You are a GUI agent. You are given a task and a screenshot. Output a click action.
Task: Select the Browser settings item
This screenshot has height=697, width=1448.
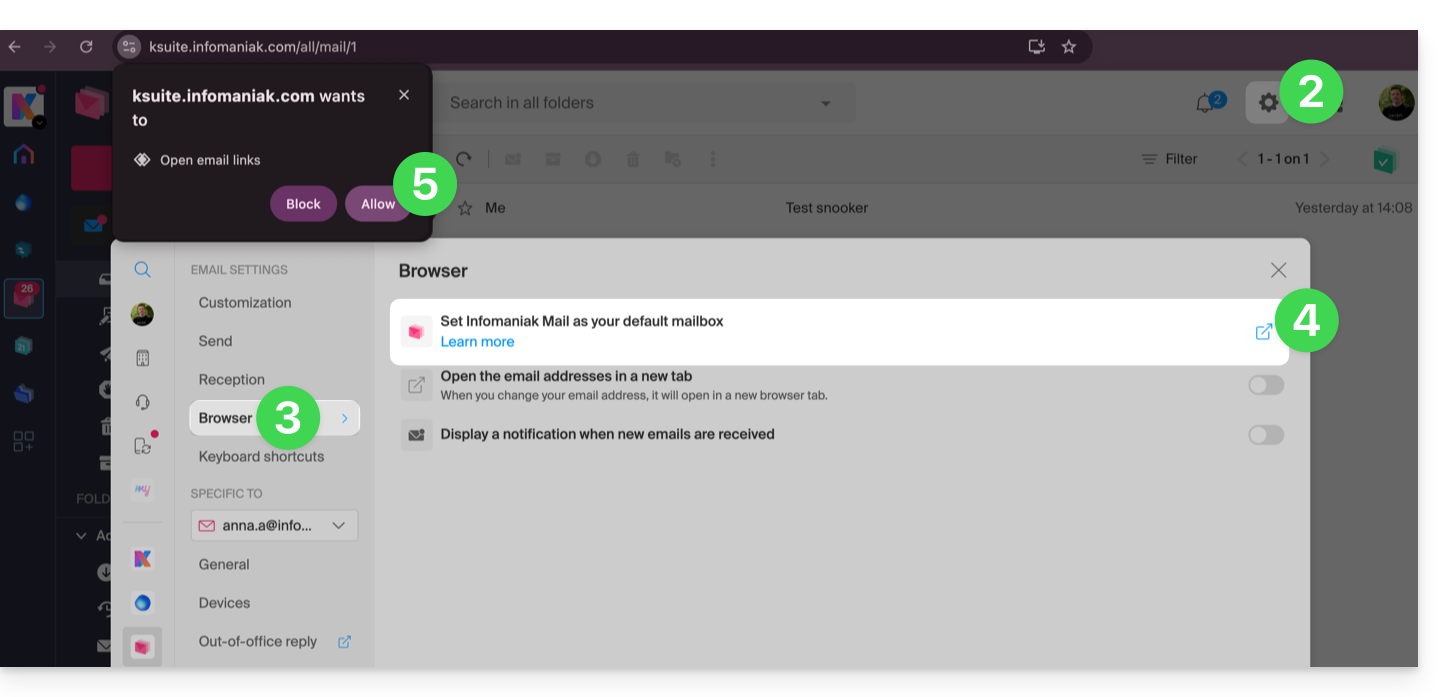coord(226,418)
